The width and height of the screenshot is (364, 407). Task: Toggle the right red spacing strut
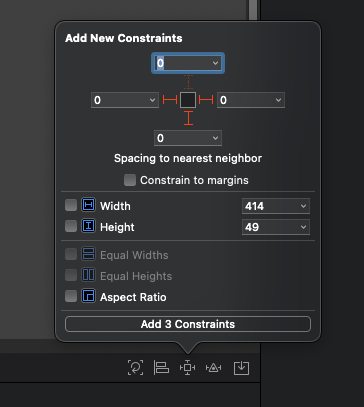[206, 100]
